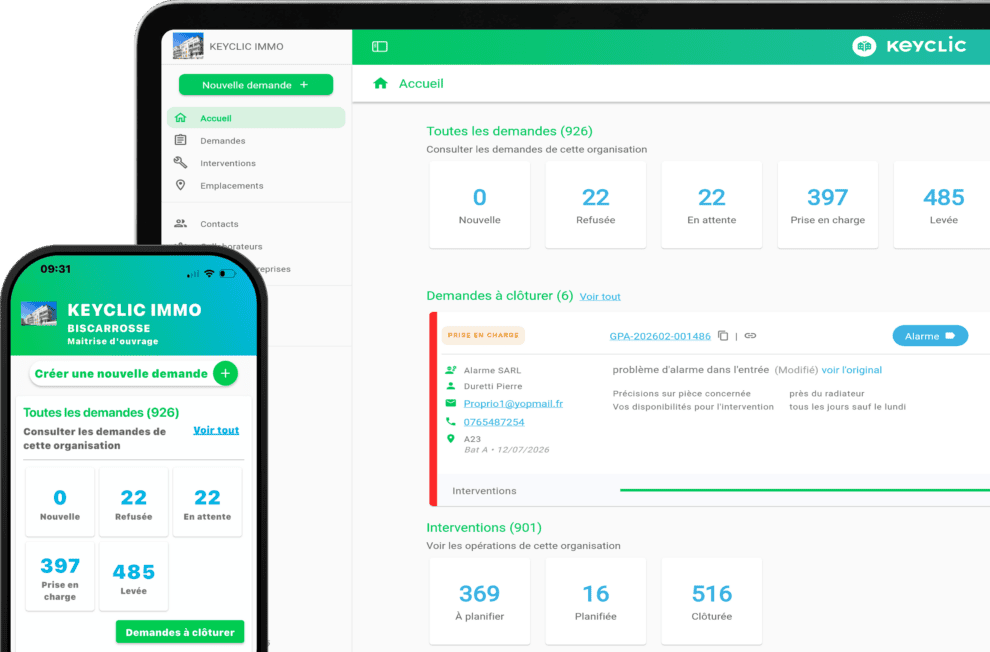Viewport: 990px width, 652px height.
Task: Click the mail icon beside Proprio1@yopmail.fr
Action: point(451,403)
